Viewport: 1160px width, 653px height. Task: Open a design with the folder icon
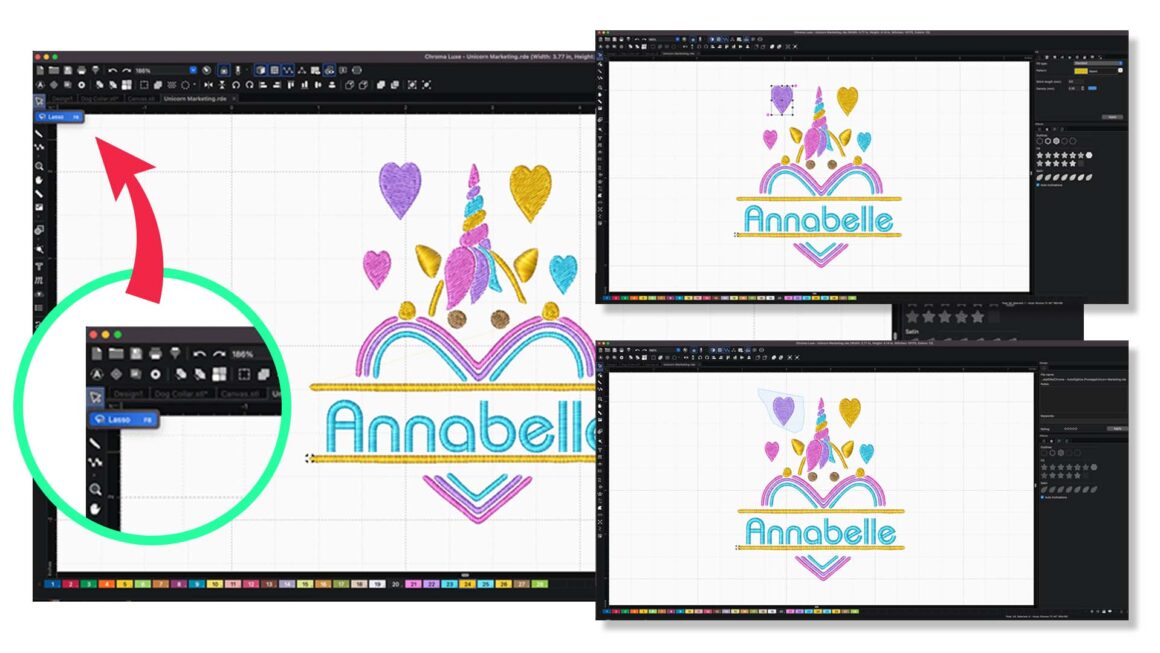pos(54,69)
